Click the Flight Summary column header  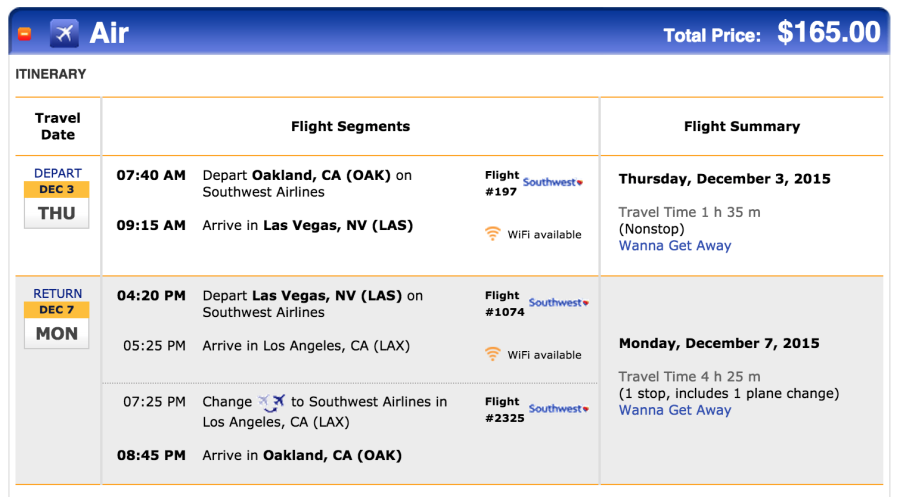742,126
